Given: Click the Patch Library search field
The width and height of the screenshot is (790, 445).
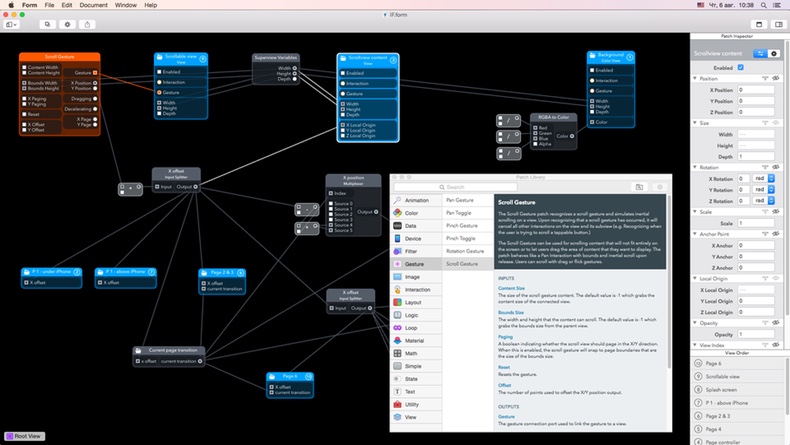Looking at the screenshot, I should (455, 187).
